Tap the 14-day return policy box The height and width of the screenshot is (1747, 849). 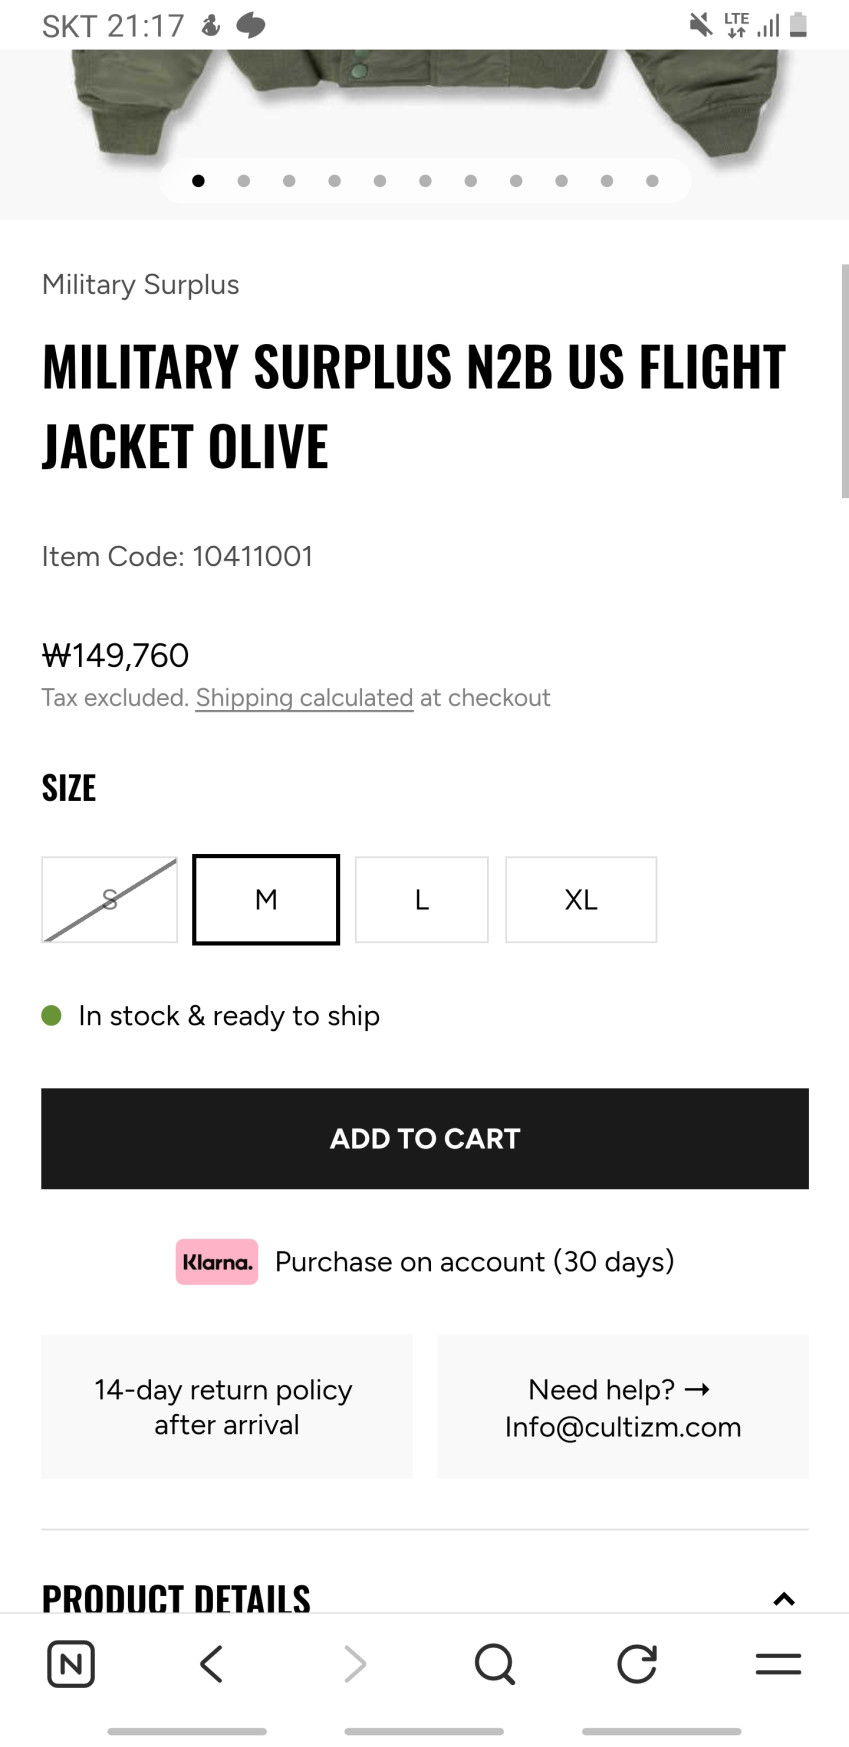click(x=227, y=1406)
